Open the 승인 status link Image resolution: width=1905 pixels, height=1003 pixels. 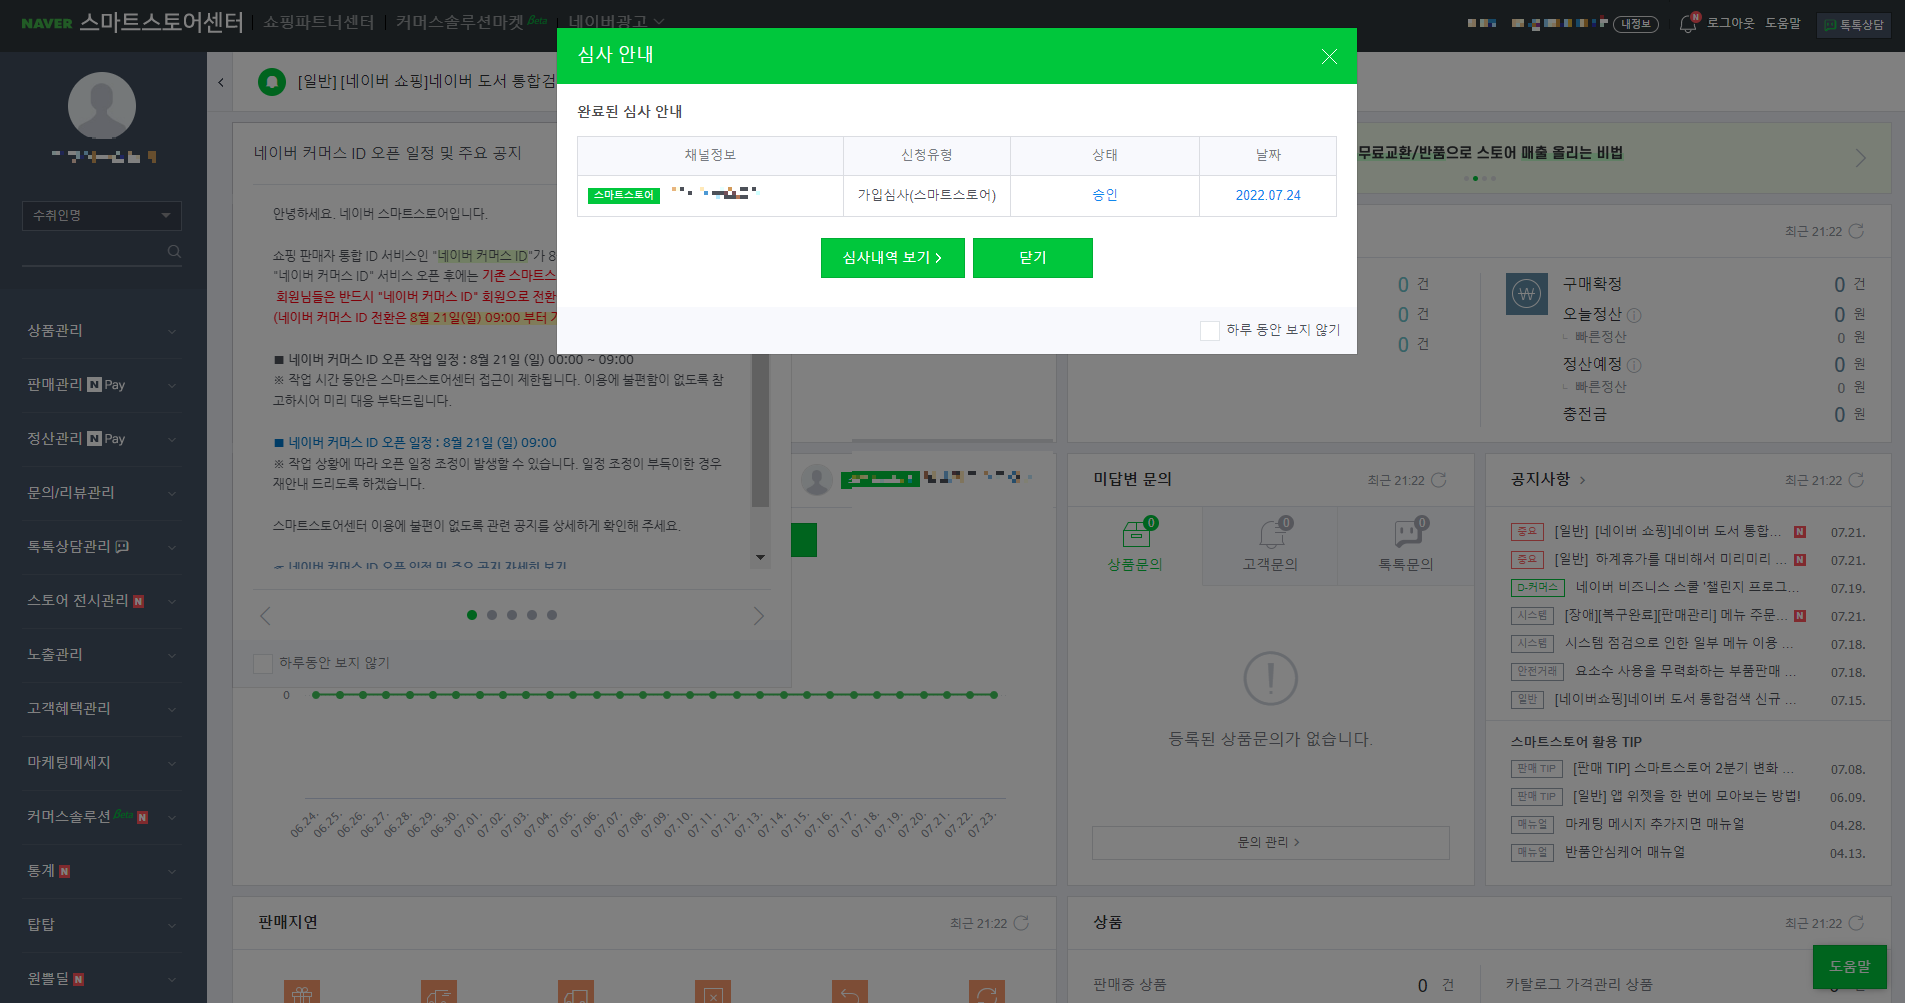tap(1104, 195)
